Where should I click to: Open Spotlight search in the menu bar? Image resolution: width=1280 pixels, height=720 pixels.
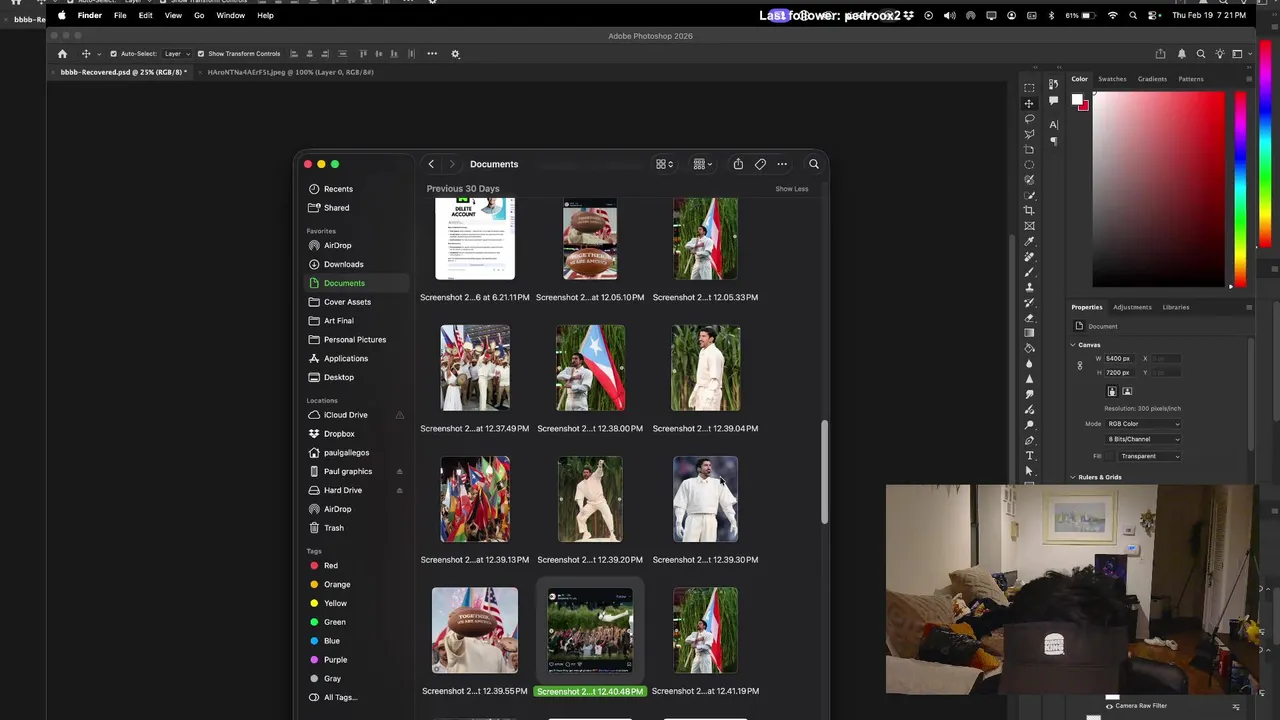coord(1133,16)
